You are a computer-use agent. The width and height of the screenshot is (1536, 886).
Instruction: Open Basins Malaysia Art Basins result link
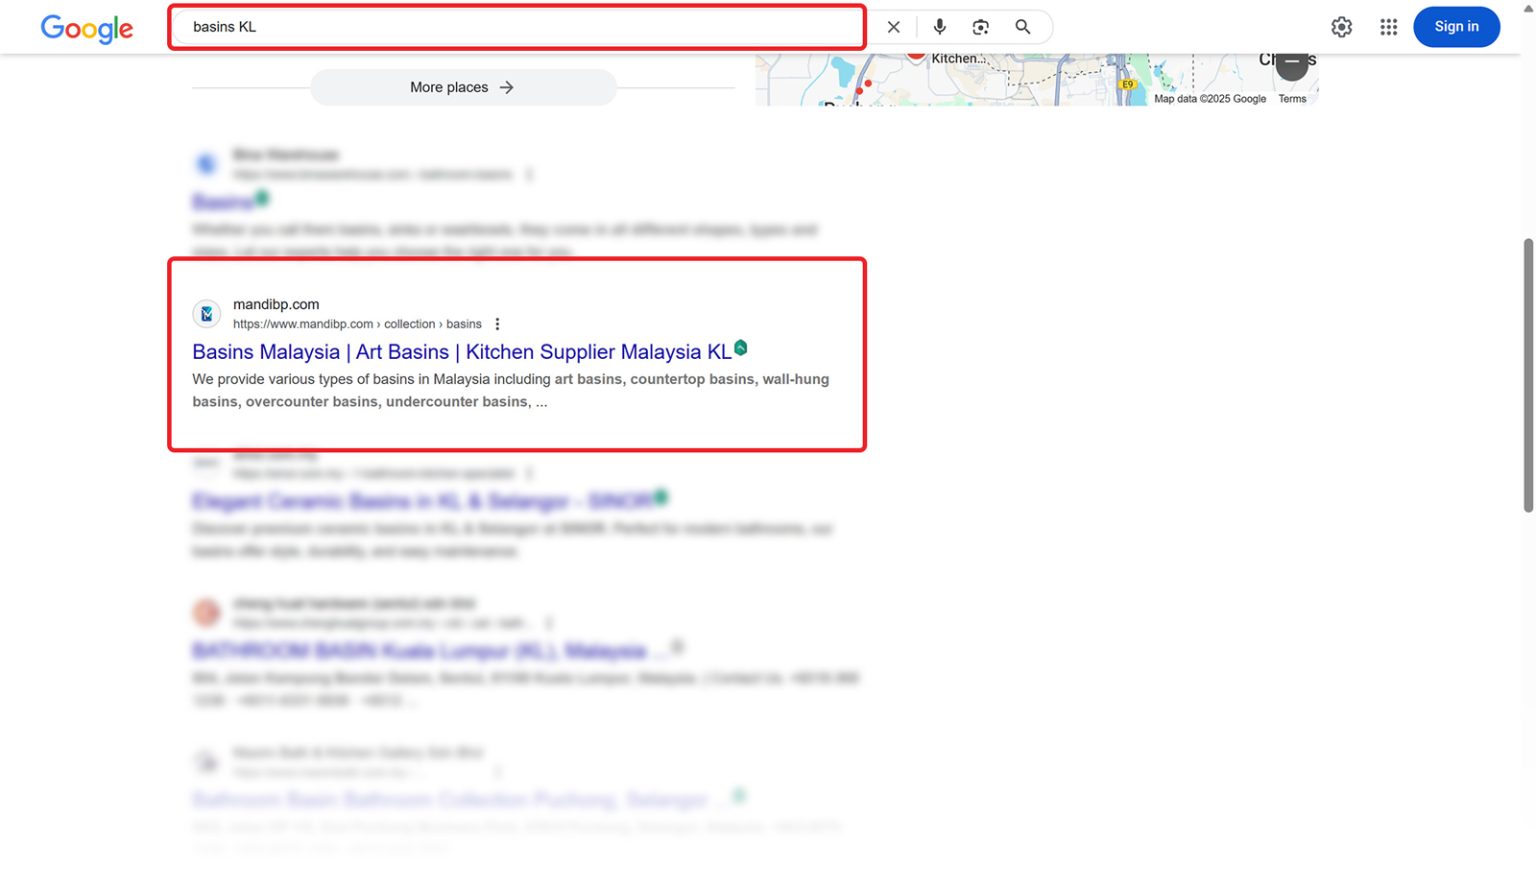[x=461, y=352]
